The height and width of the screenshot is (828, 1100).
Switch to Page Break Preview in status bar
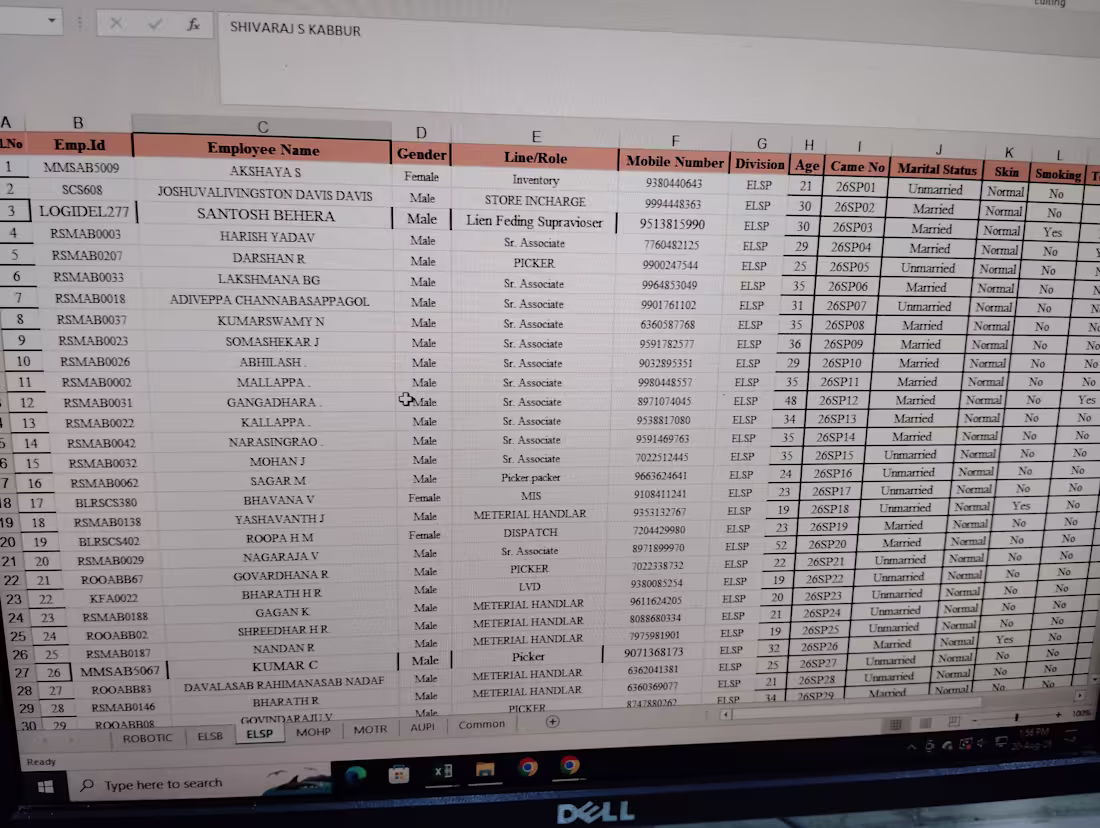click(954, 721)
